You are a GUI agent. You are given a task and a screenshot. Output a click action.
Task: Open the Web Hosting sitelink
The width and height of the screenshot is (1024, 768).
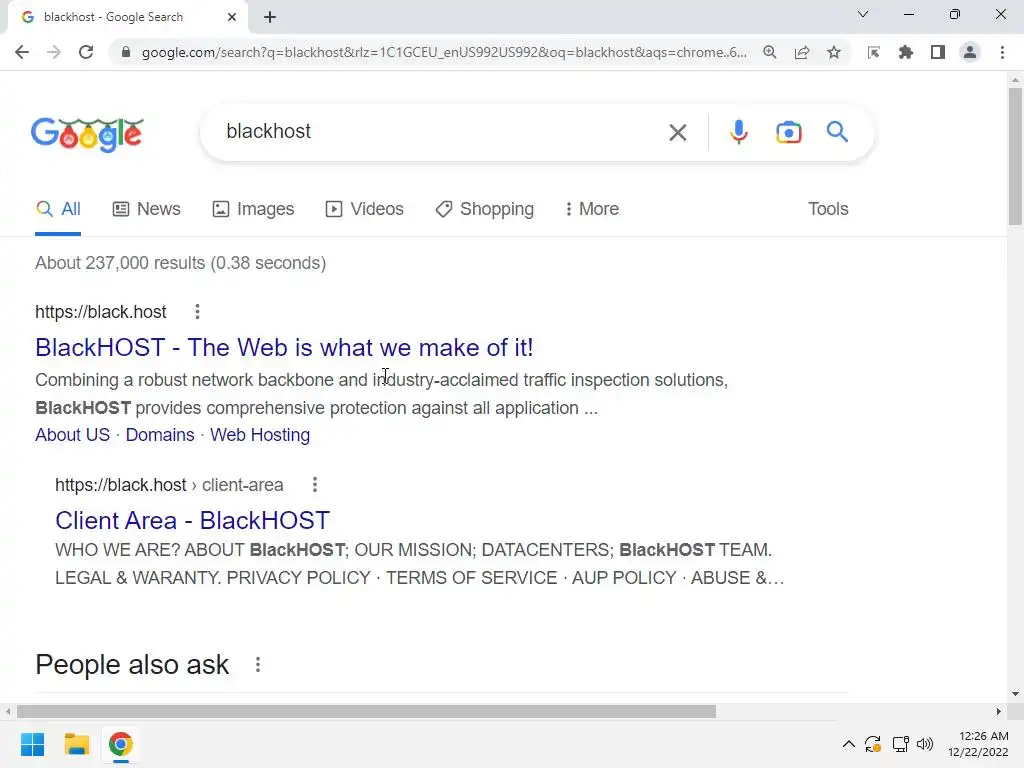(260, 435)
